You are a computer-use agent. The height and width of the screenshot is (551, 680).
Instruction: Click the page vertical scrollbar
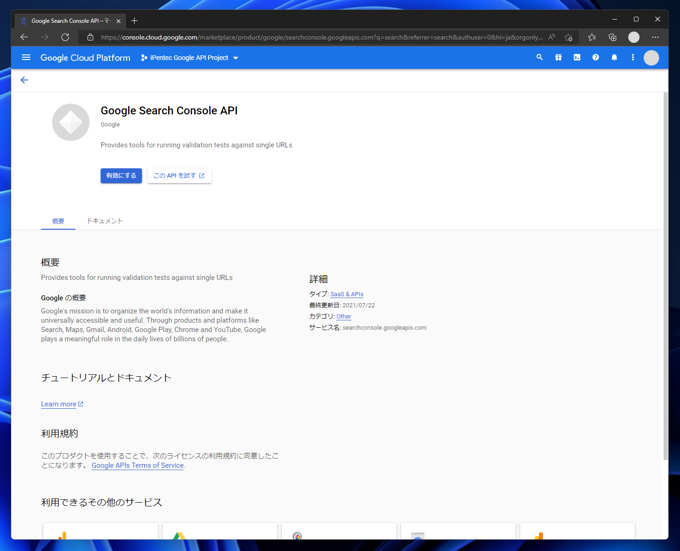click(665, 276)
